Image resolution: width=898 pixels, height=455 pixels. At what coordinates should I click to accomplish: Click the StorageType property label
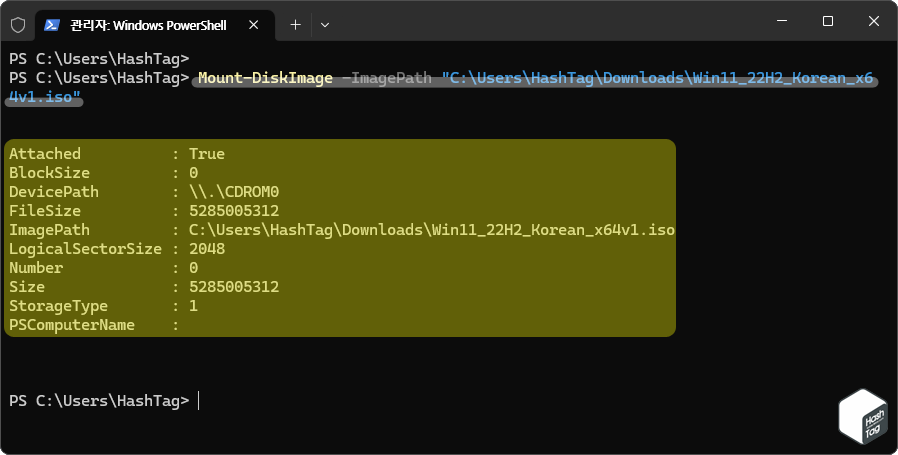tap(58, 305)
